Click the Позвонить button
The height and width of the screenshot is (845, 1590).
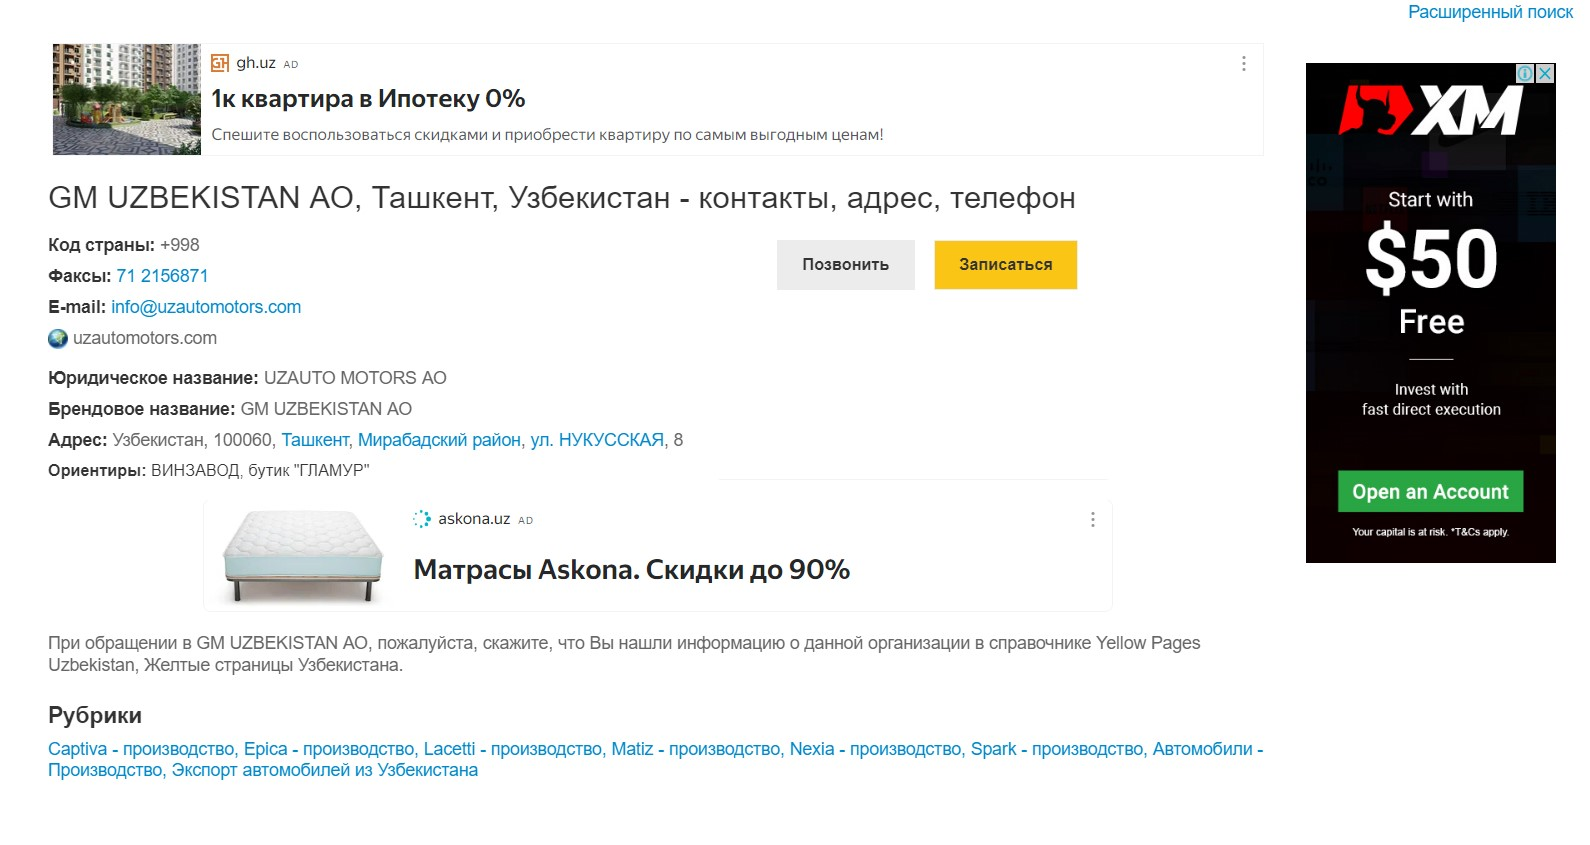coord(846,265)
